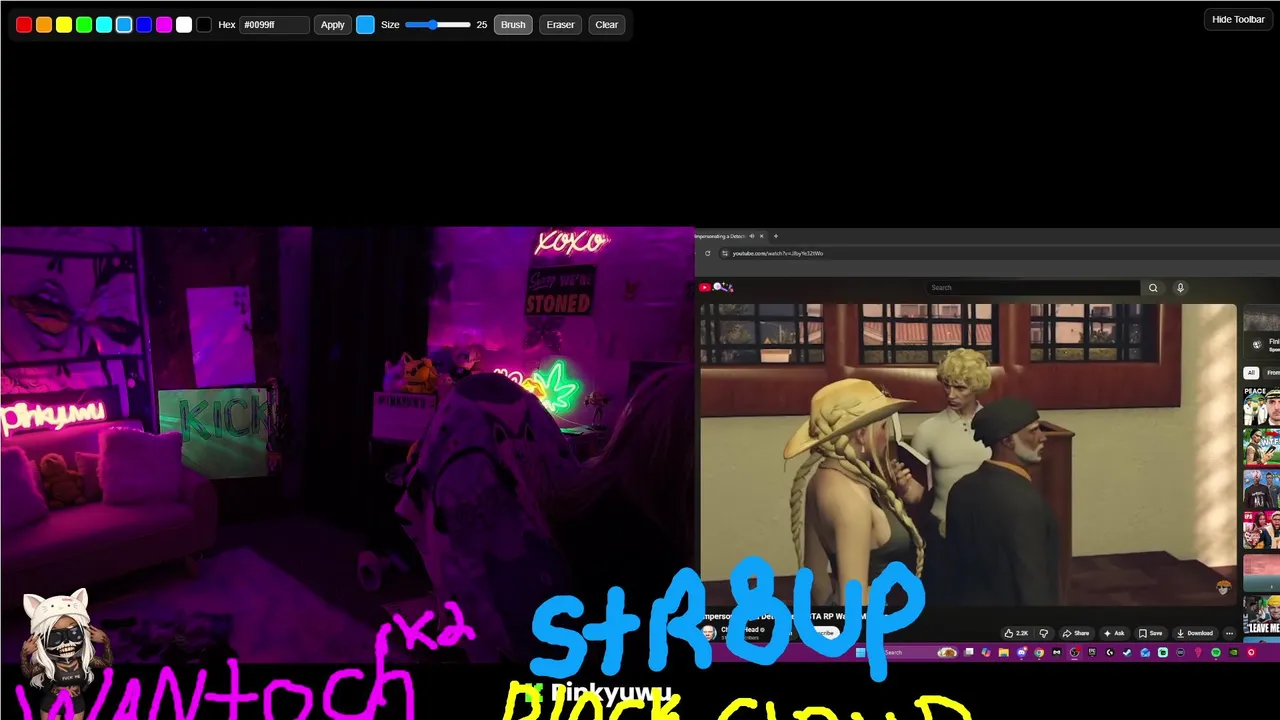Open Epic Games launcher from the taskbar

click(1092, 653)
